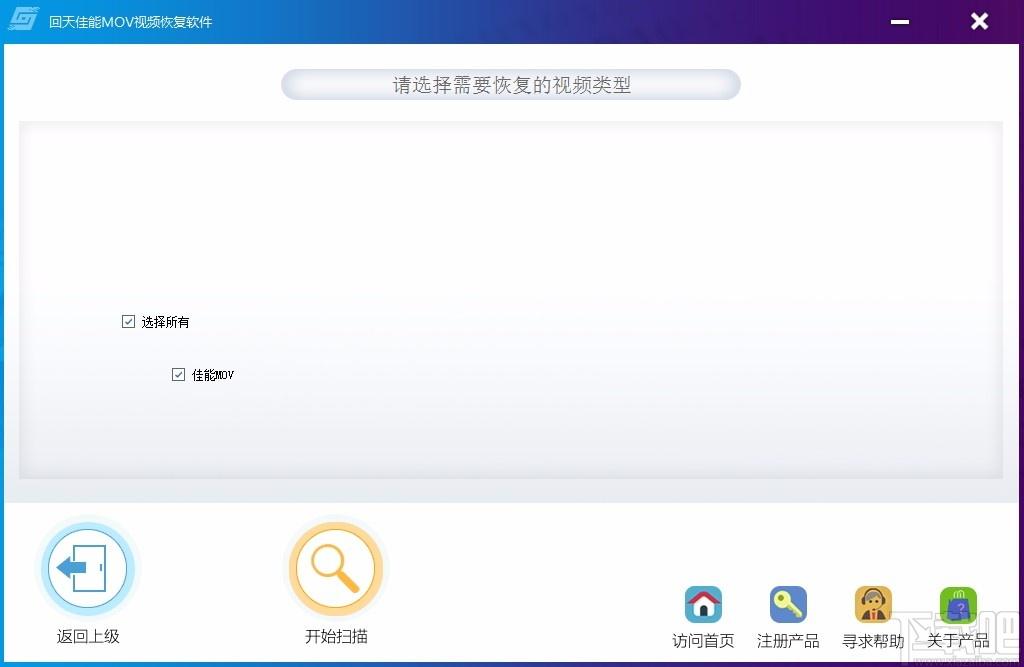Click the 回天佳能MOV视频恢复软件 title text
Image resolution: width=1024 pixels, height=667 pixels.
click(131, 22)
